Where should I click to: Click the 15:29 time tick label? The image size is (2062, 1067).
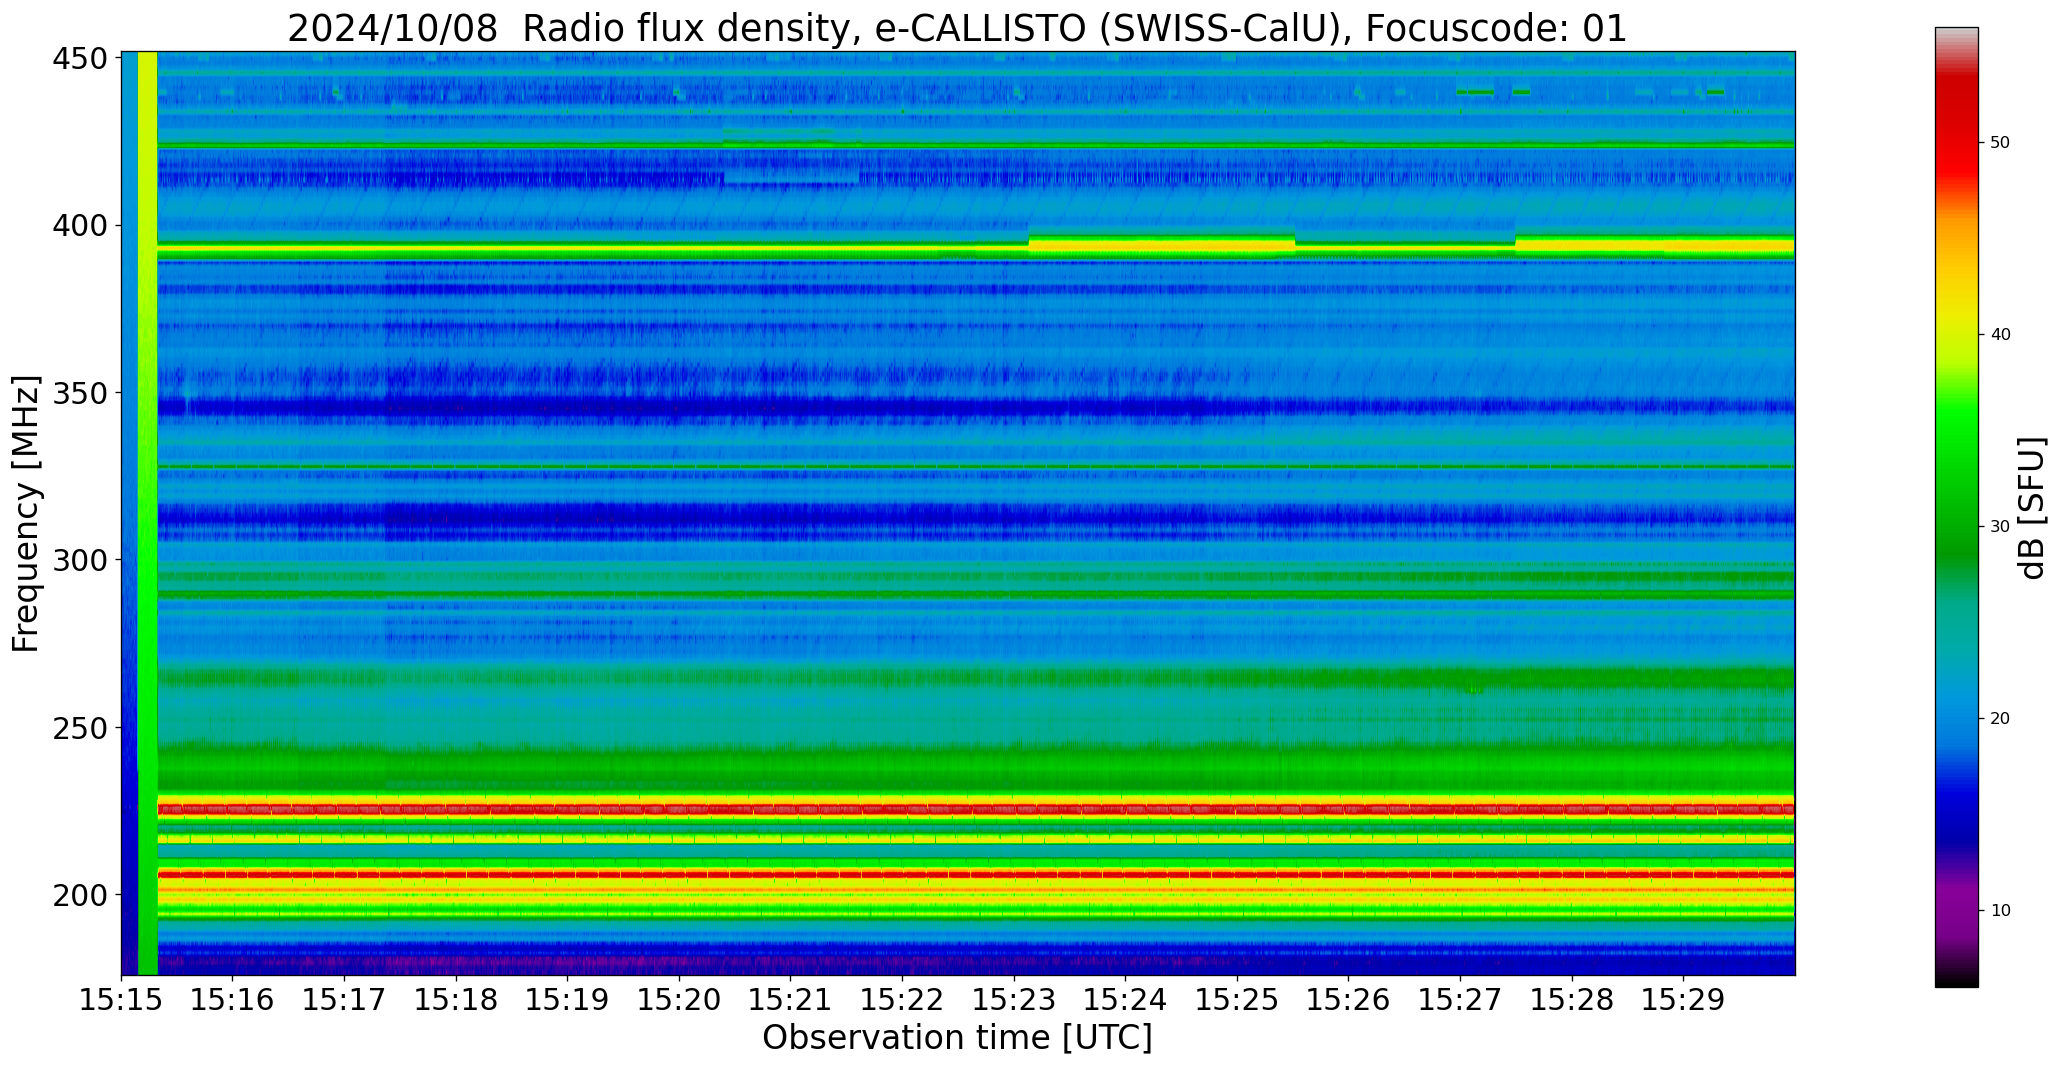click(x=1683, y=1000)
